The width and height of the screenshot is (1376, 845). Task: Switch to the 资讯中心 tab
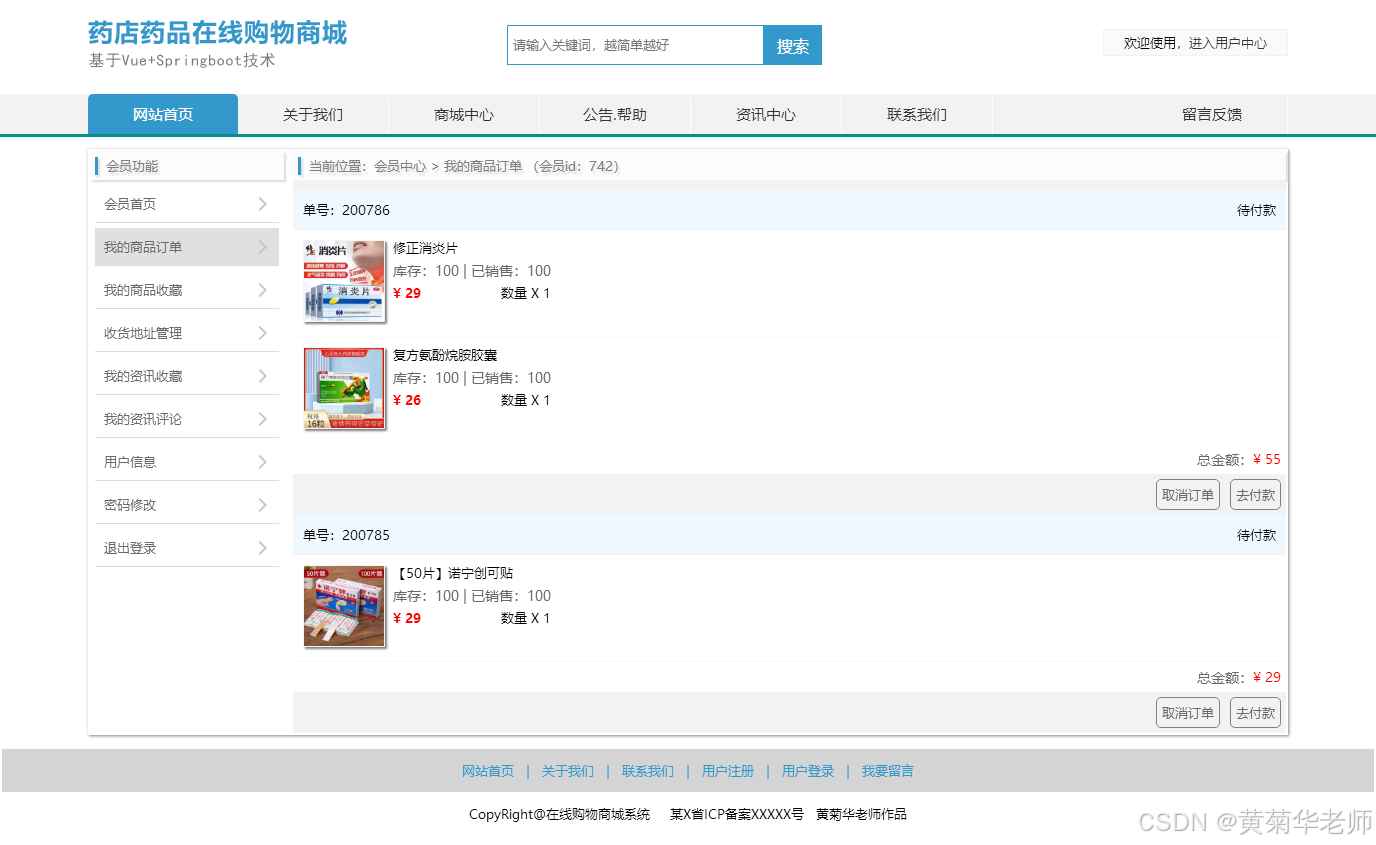click(765, 114)
